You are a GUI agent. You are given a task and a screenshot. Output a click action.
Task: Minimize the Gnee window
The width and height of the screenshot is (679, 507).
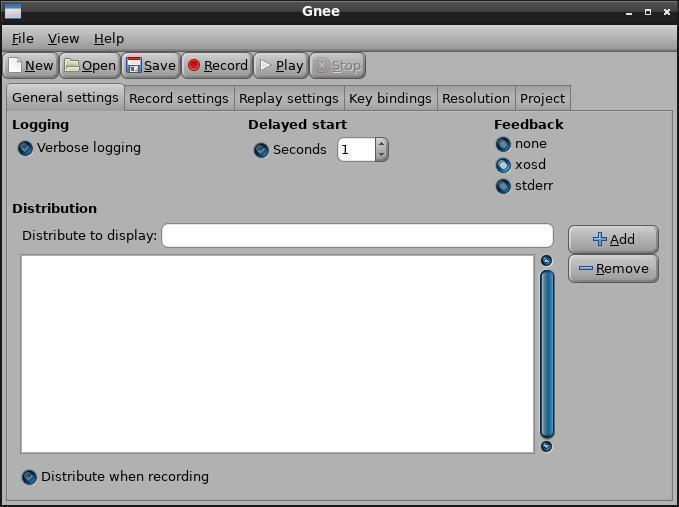pos(629,13)
